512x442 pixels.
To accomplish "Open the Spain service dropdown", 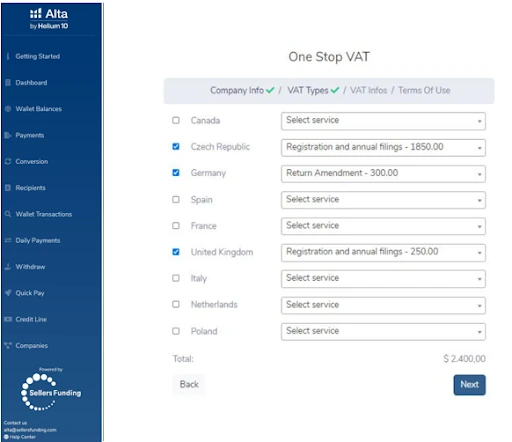I will pos(383,200).
